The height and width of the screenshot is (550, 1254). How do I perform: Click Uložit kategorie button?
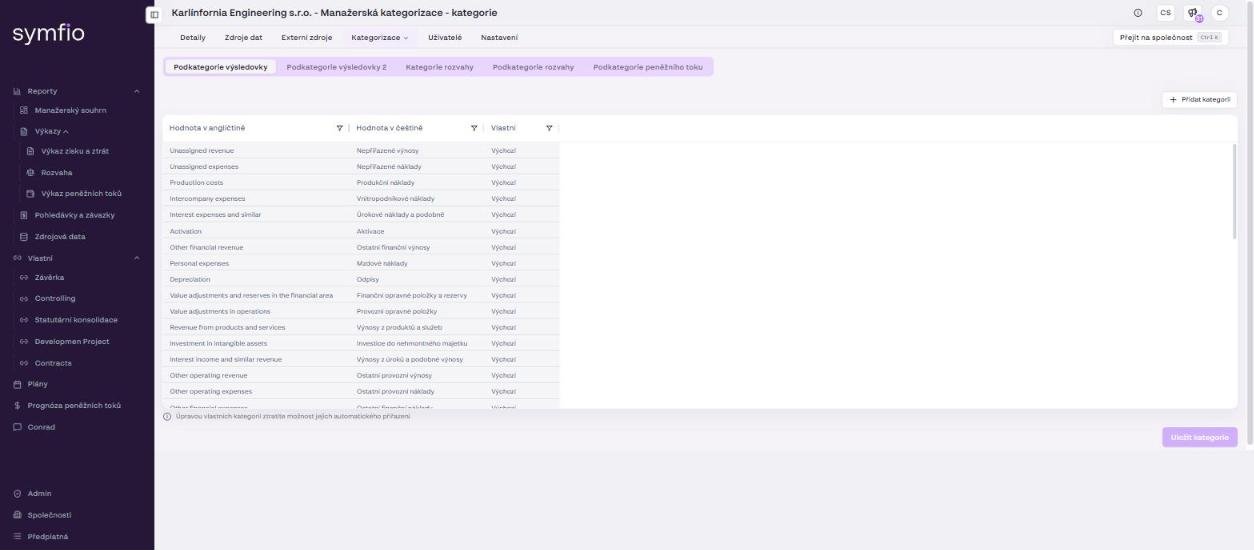[x=1199, y=437]
